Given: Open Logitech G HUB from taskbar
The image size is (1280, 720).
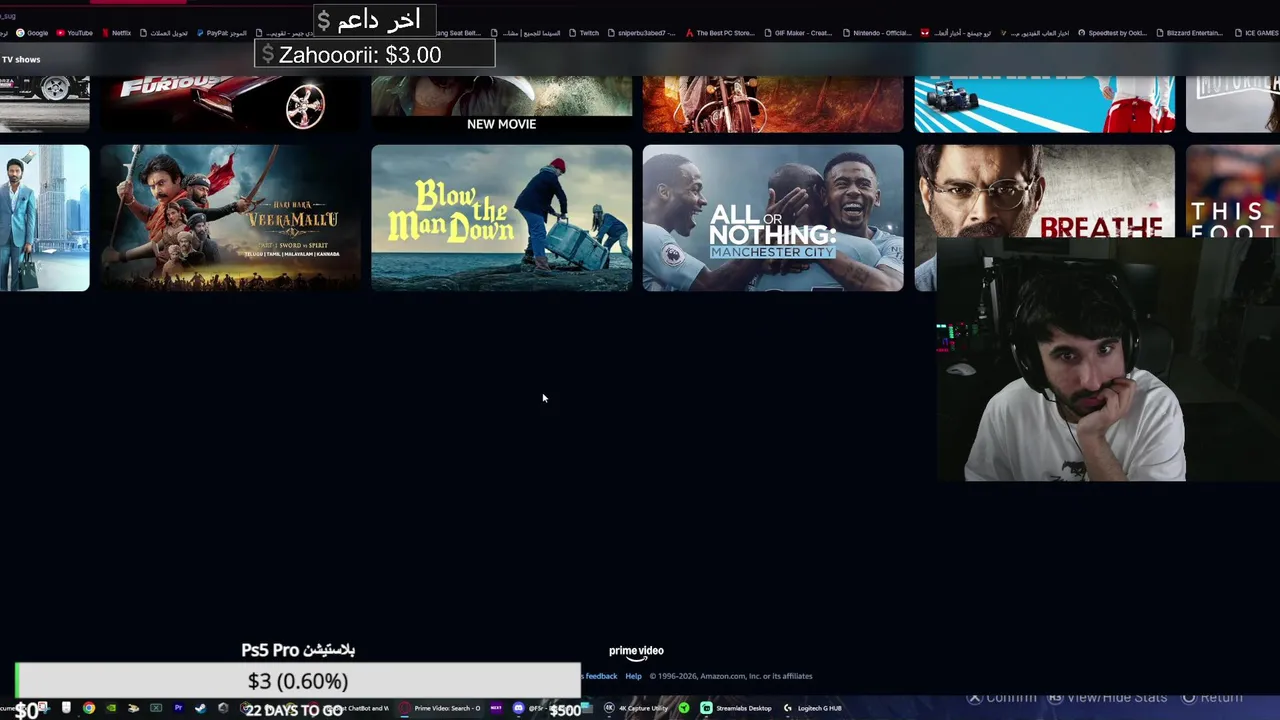Looking at the screenshot, I should pos(812,708).
